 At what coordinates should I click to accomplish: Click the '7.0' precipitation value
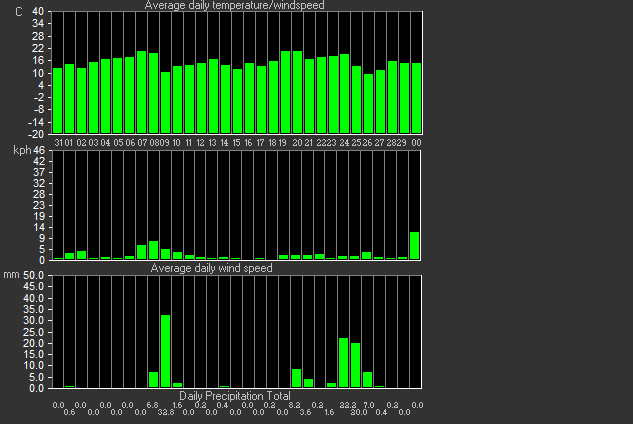pyautogui.click(x=369, y=405)
